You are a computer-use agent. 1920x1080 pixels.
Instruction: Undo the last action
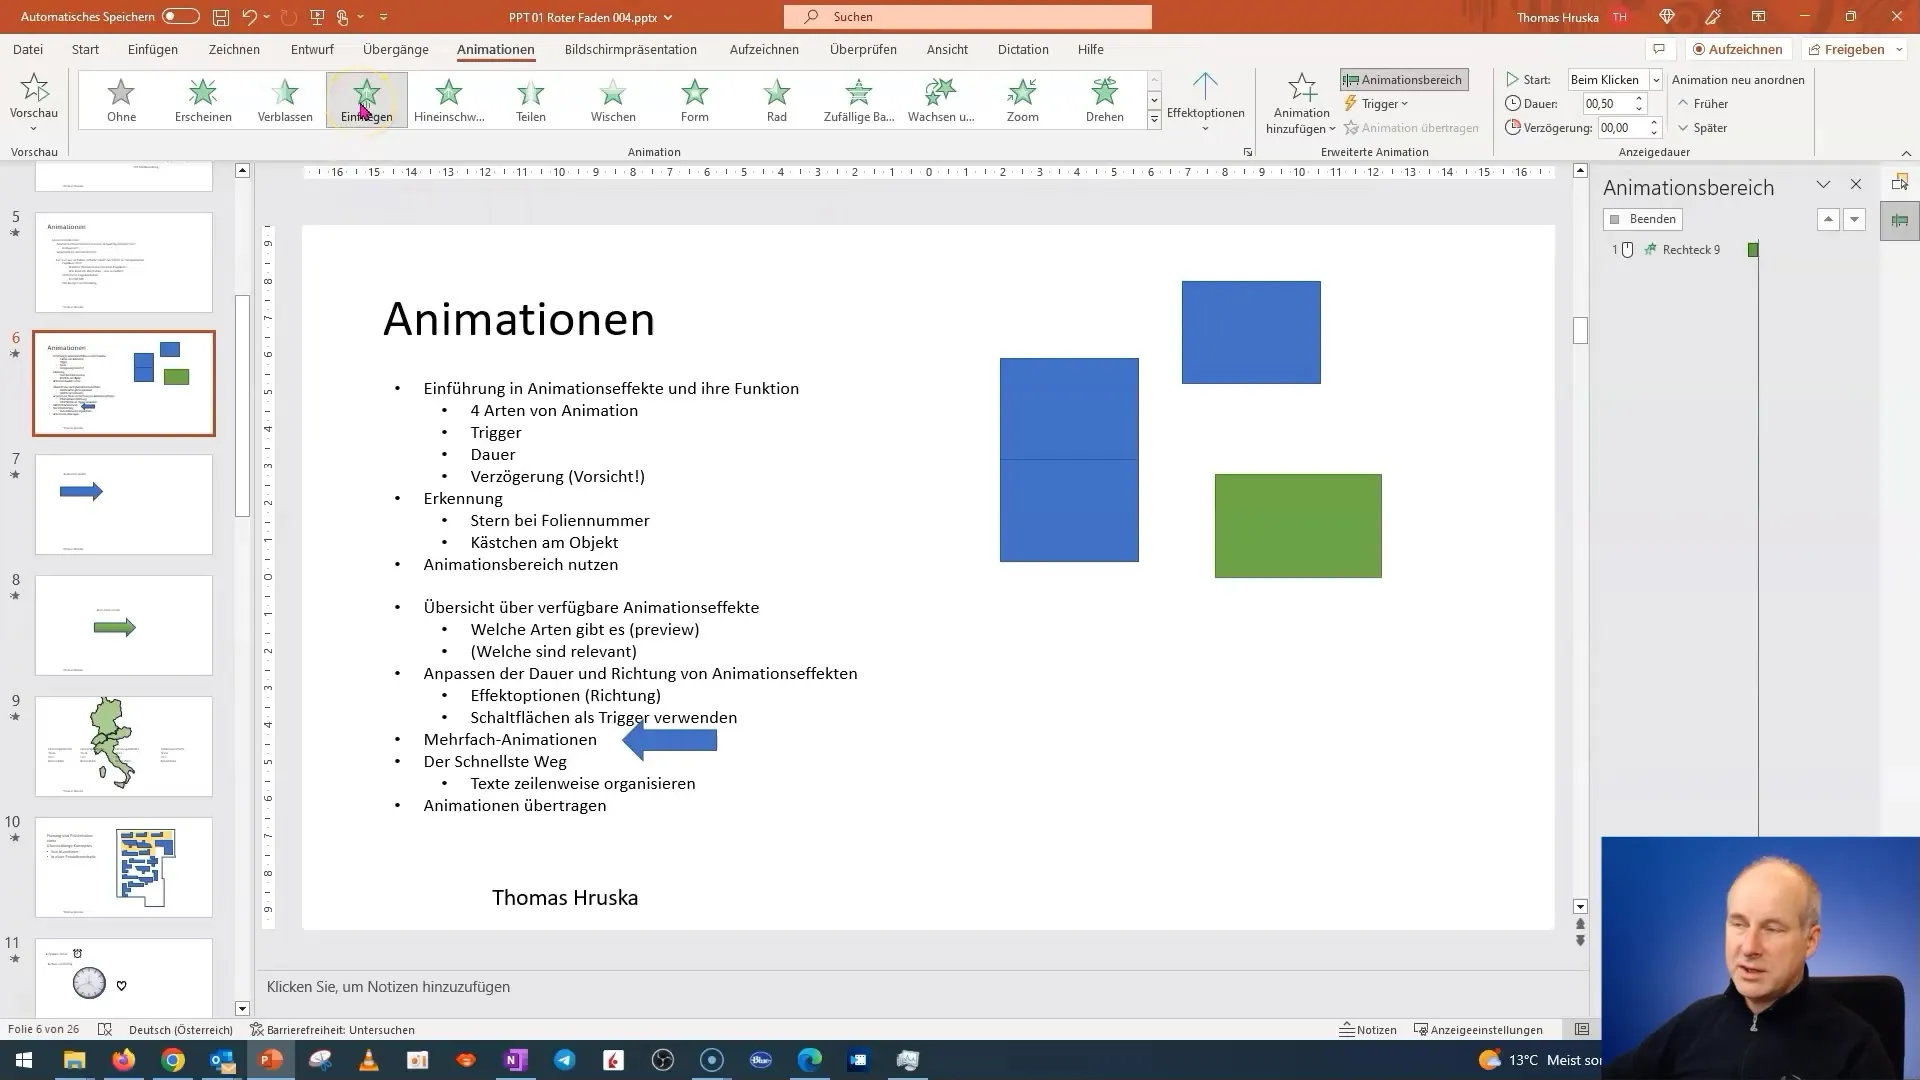click(250, 17)
